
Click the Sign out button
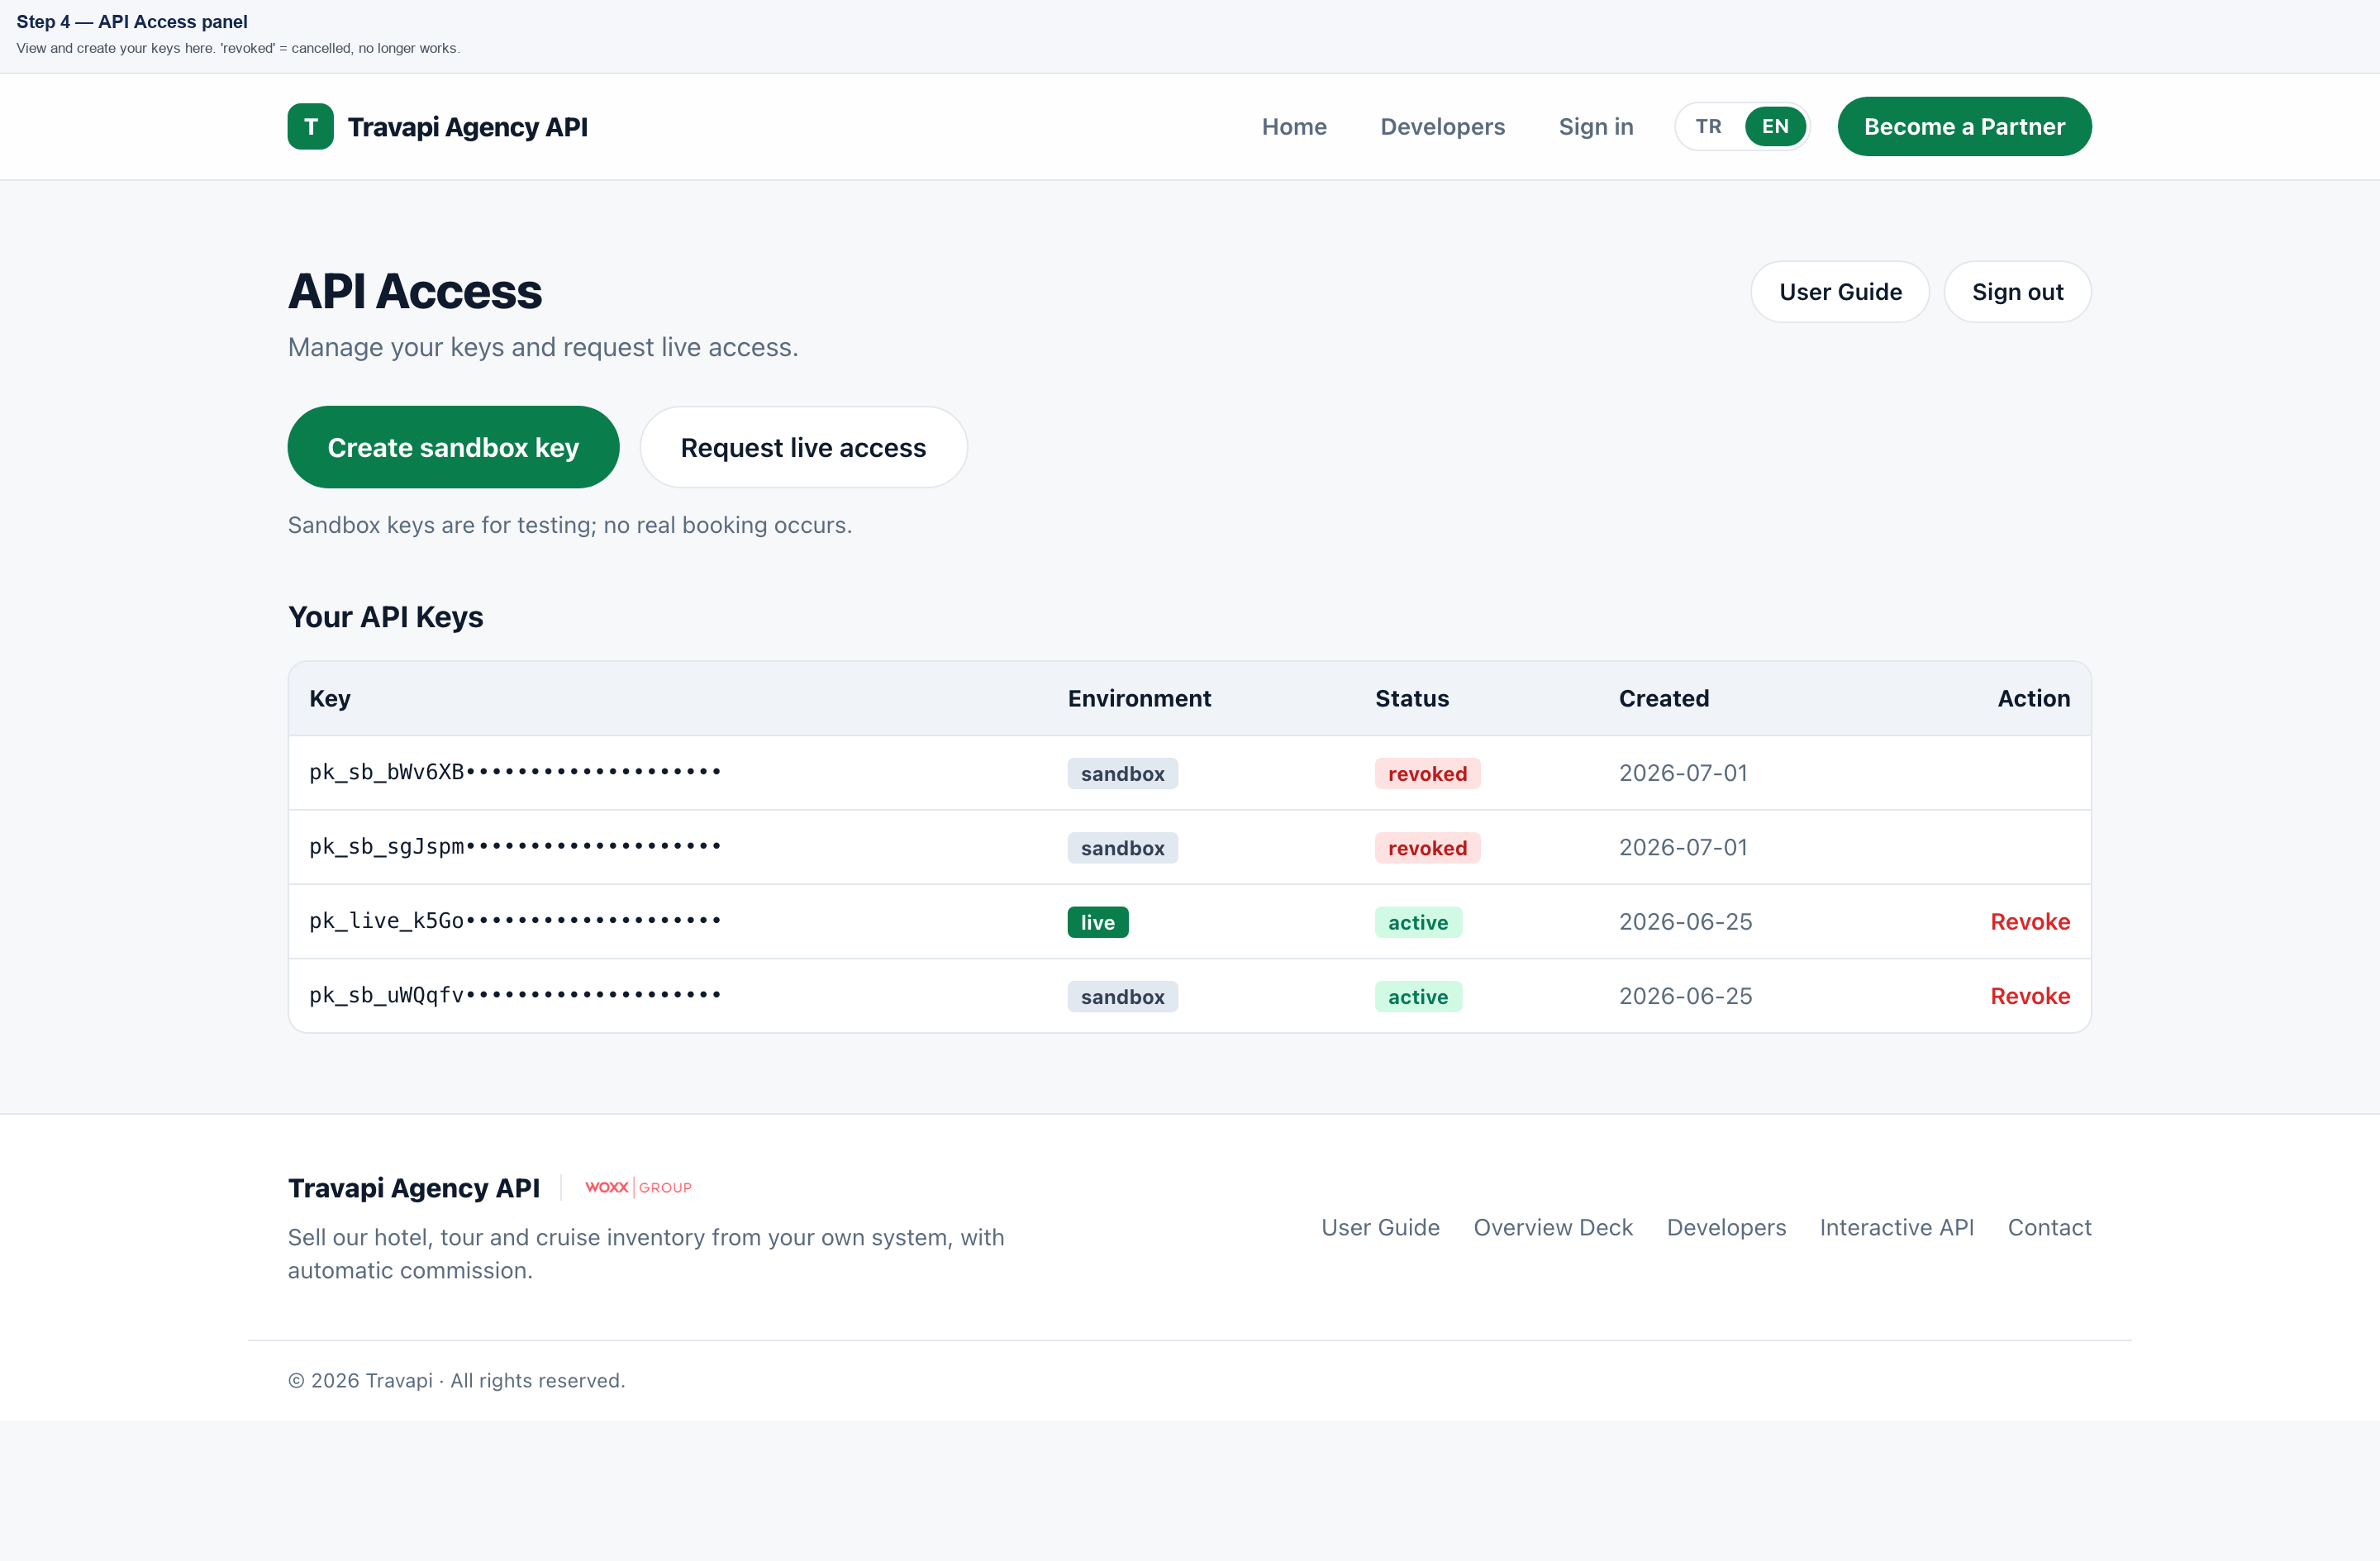[2017, 292]
